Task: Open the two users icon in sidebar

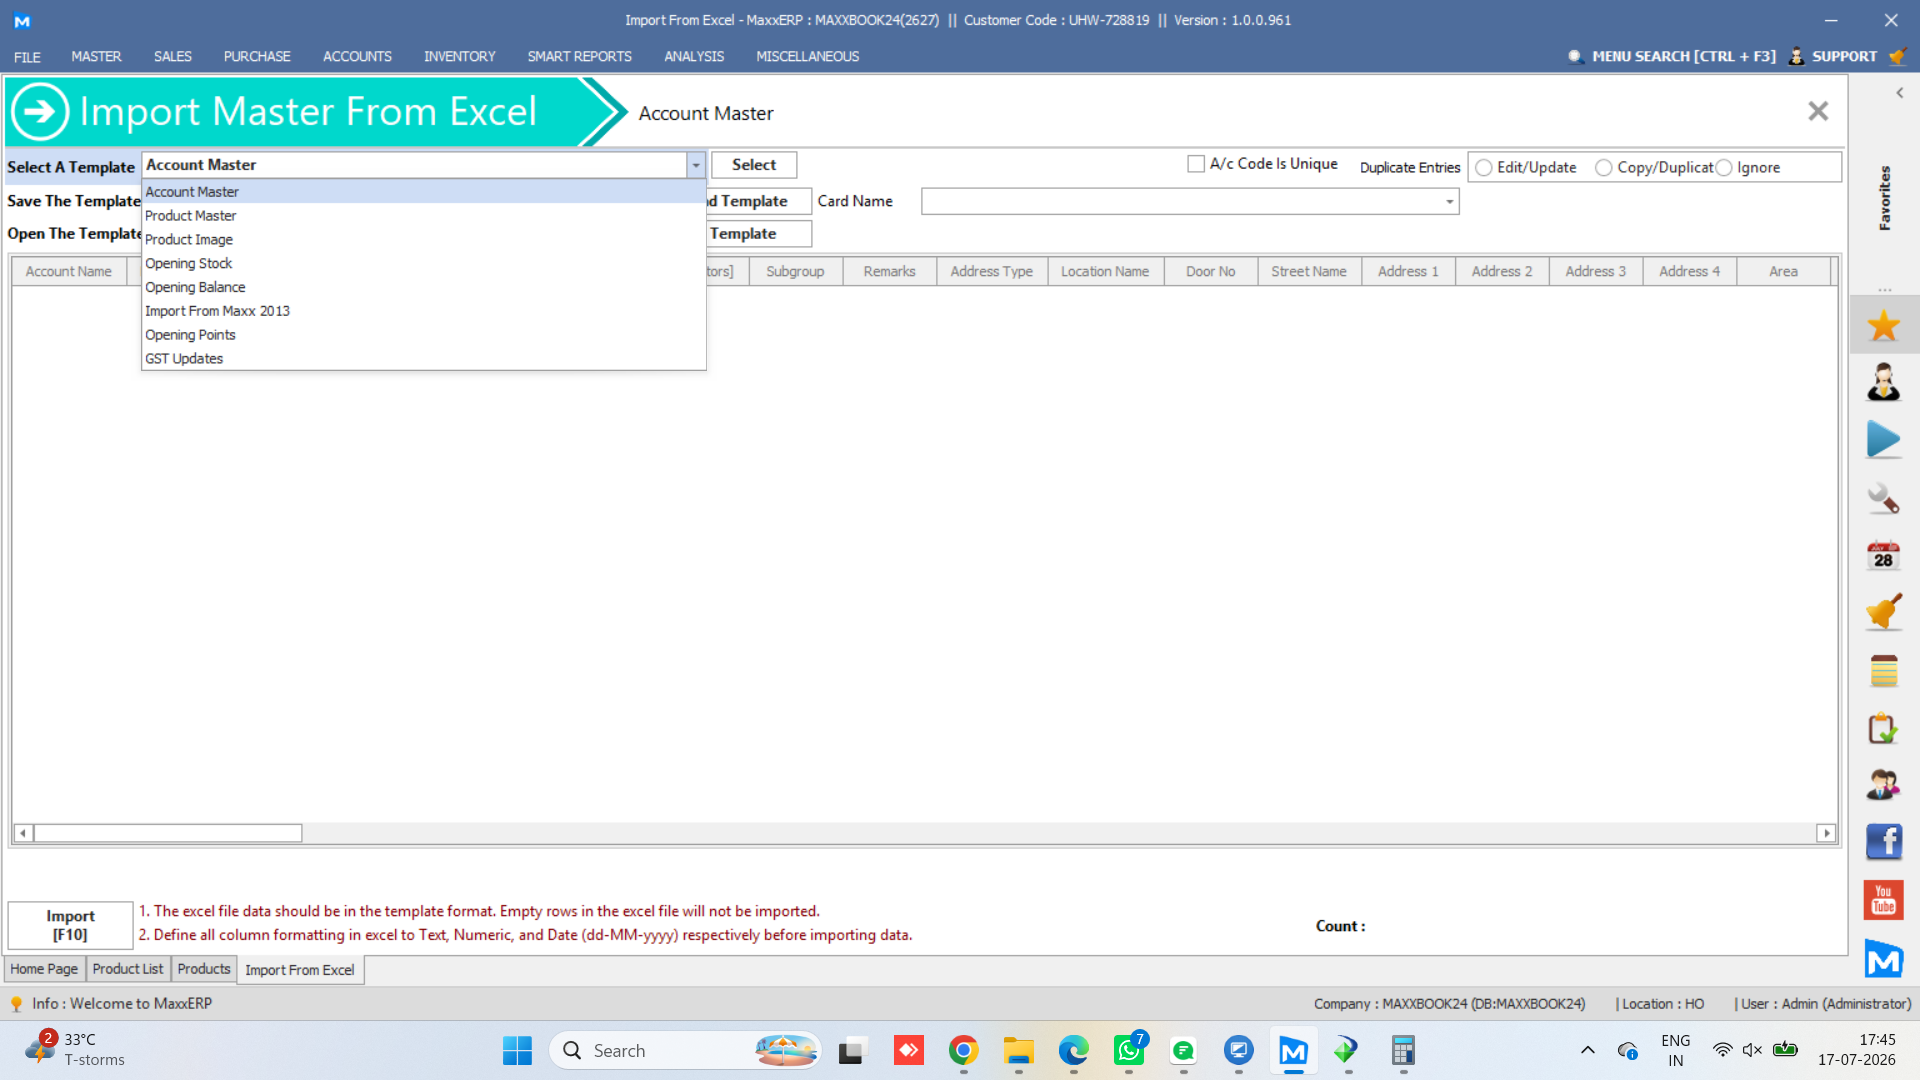Action: [x=1883, y=785]
